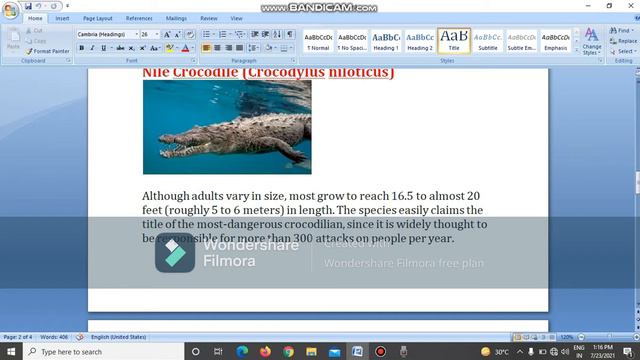This screenshot has width=640, height=360.
Task: Open line spacing dropdown
Action: pos(253,48)
